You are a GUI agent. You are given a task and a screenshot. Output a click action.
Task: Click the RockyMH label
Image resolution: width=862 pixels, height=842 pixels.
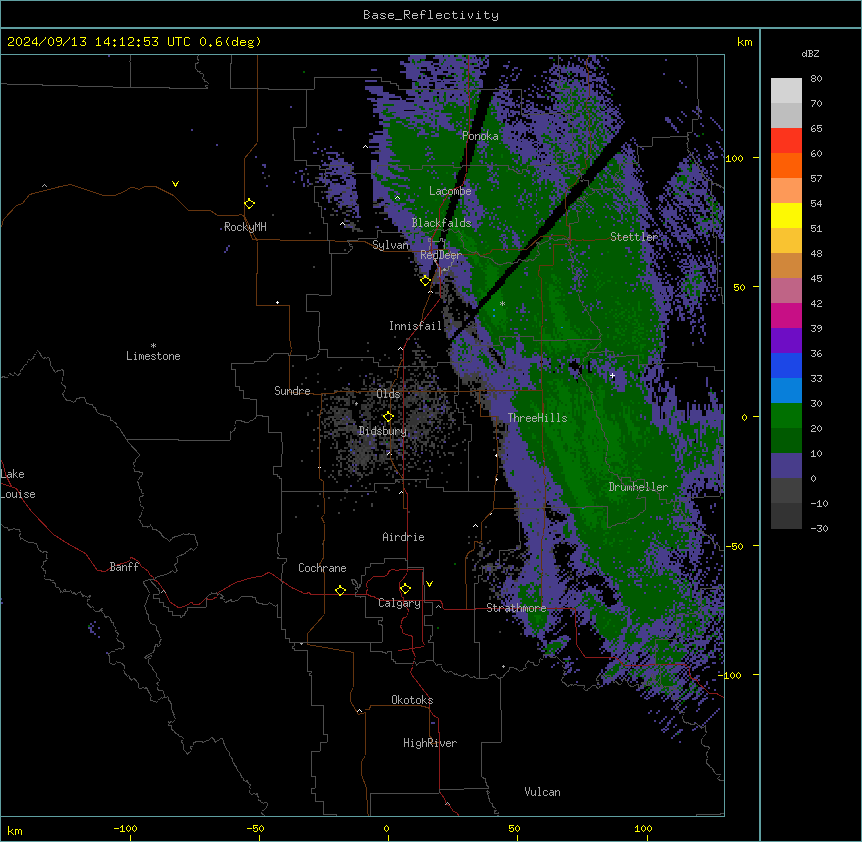pos(245,227)
